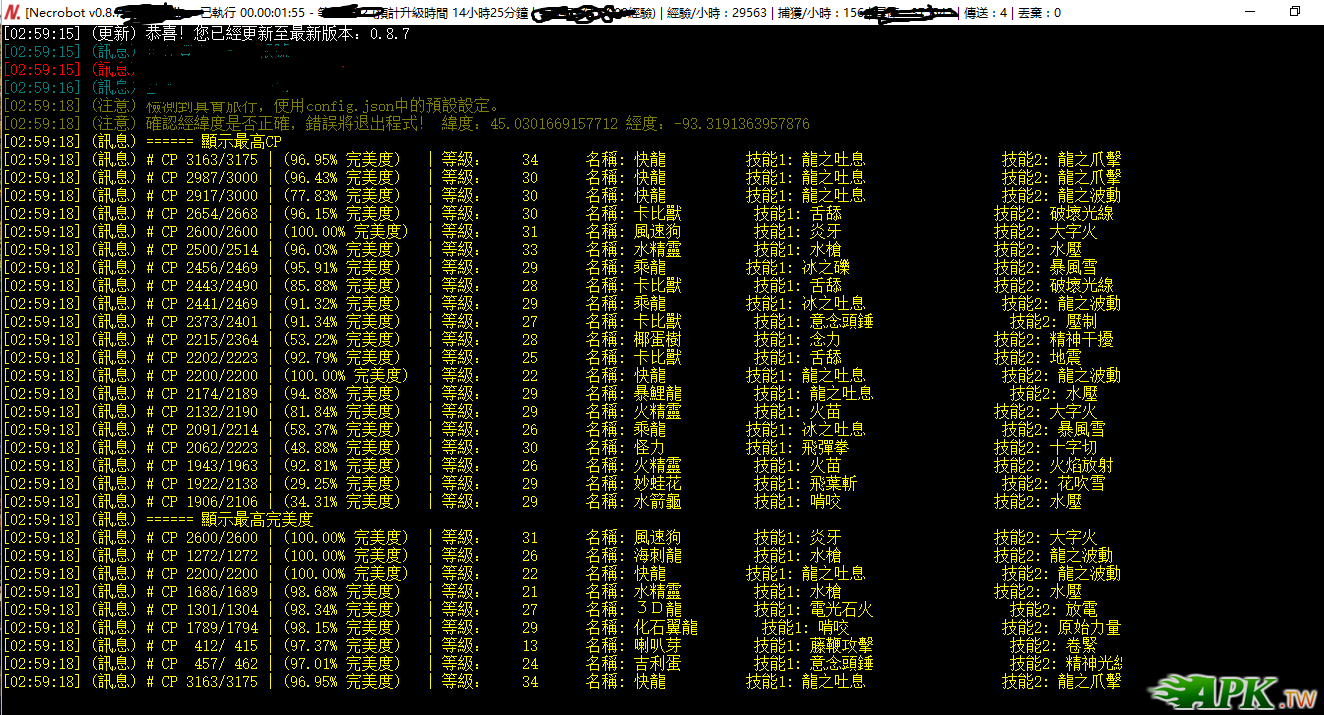Click the skill name 放電

pyautogui.click(x=1081, y=609)
